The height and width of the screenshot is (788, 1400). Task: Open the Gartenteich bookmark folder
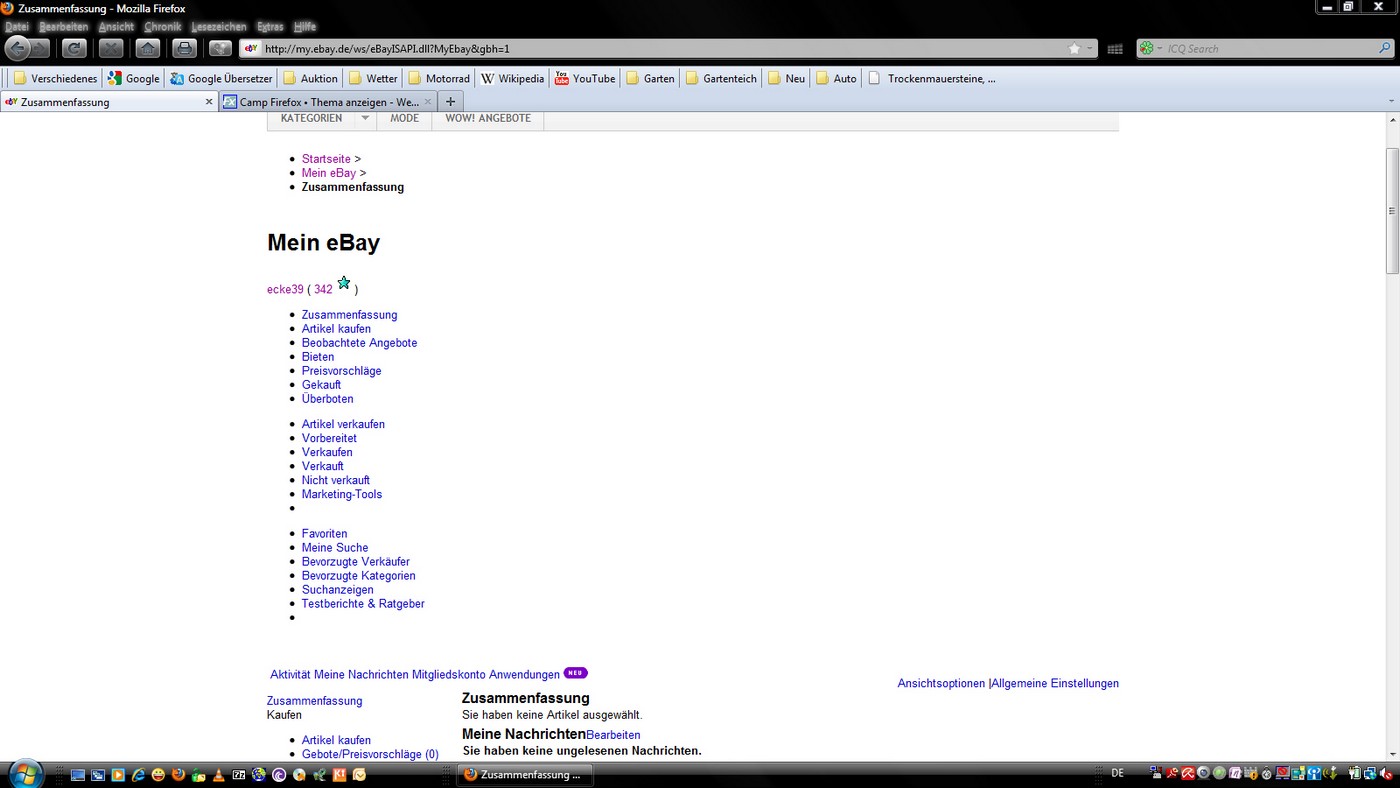[x=721, y=78]
